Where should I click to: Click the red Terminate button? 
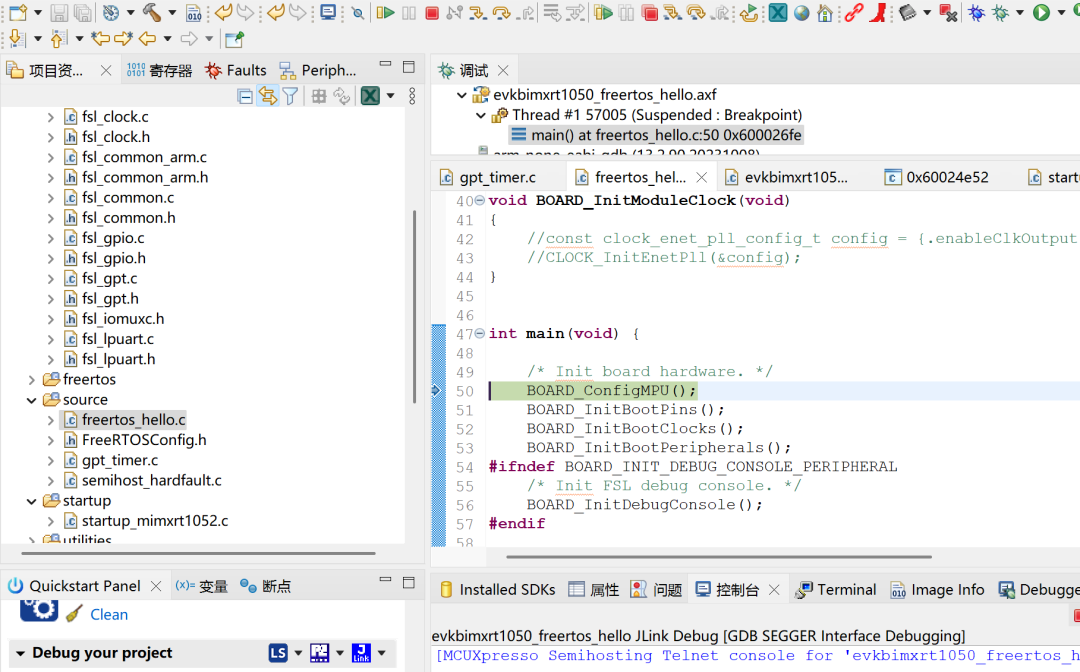(432, 13)
